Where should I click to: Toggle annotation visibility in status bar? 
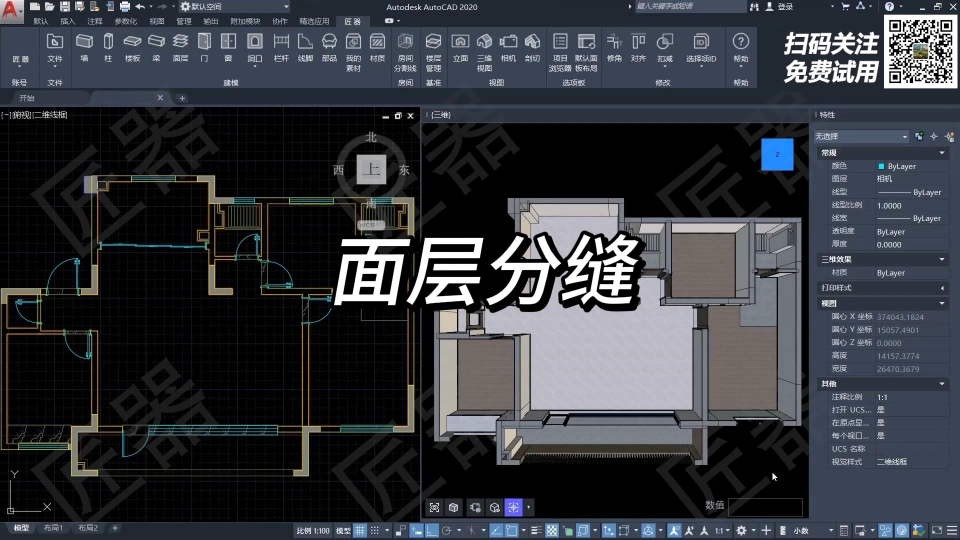[673, 530]
